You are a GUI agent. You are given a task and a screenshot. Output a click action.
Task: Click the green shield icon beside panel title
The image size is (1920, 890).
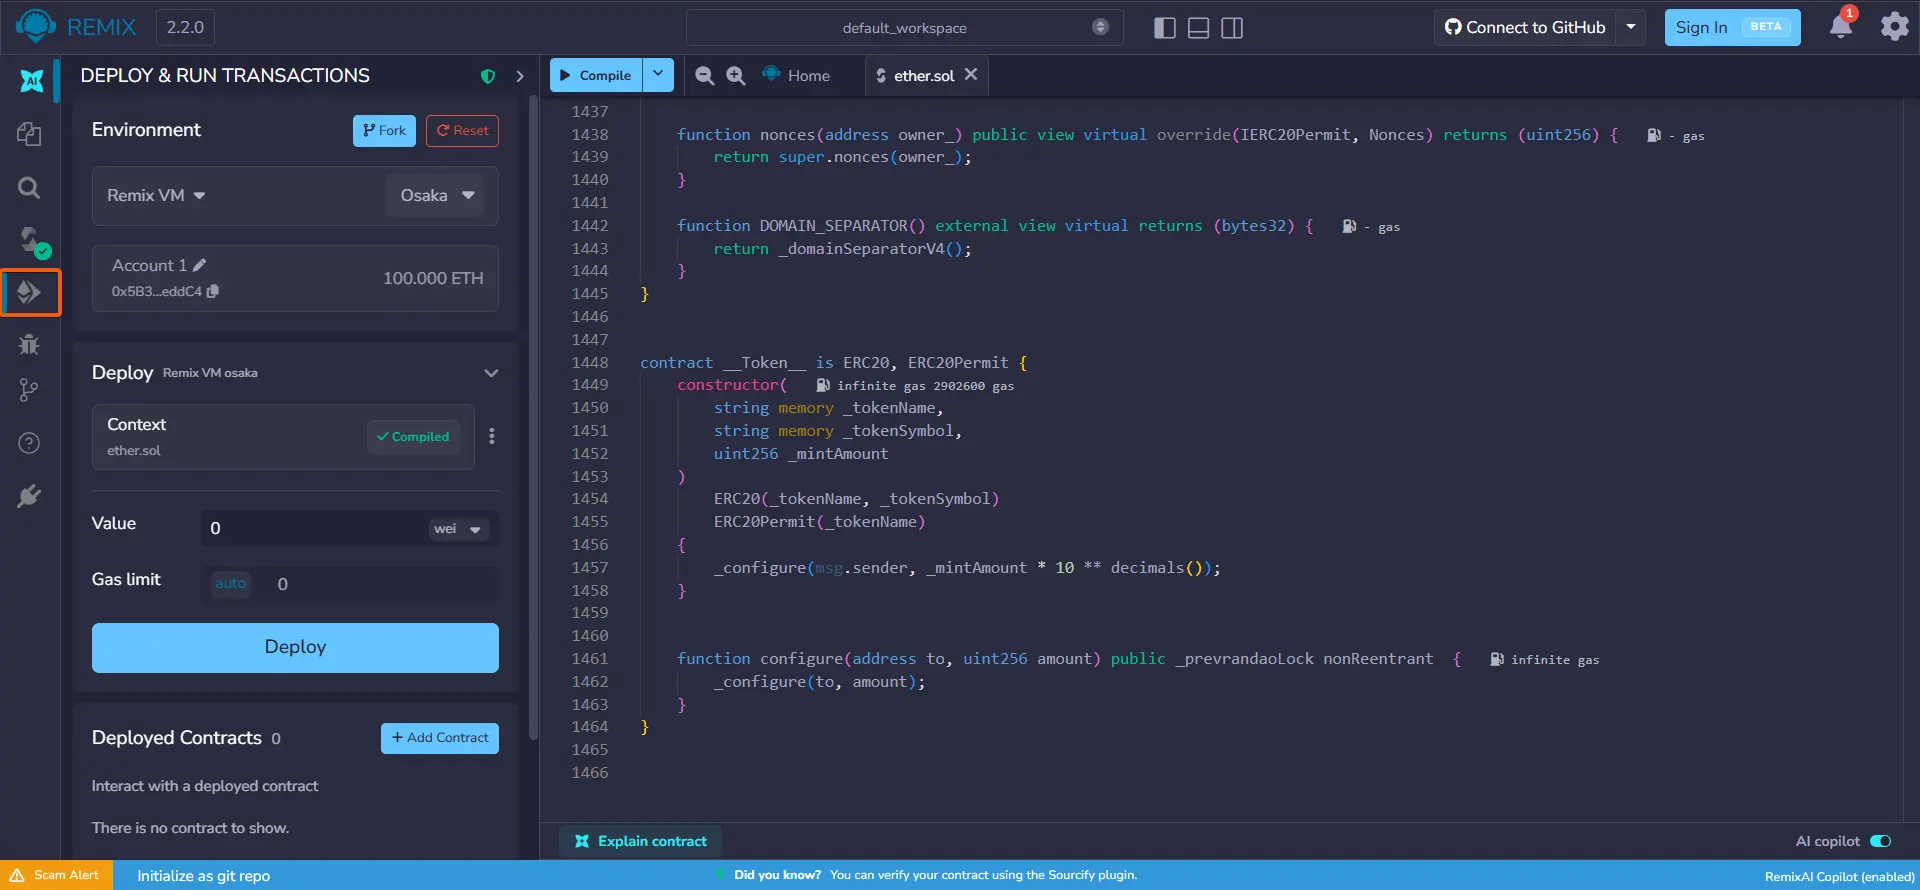(488, 76)
